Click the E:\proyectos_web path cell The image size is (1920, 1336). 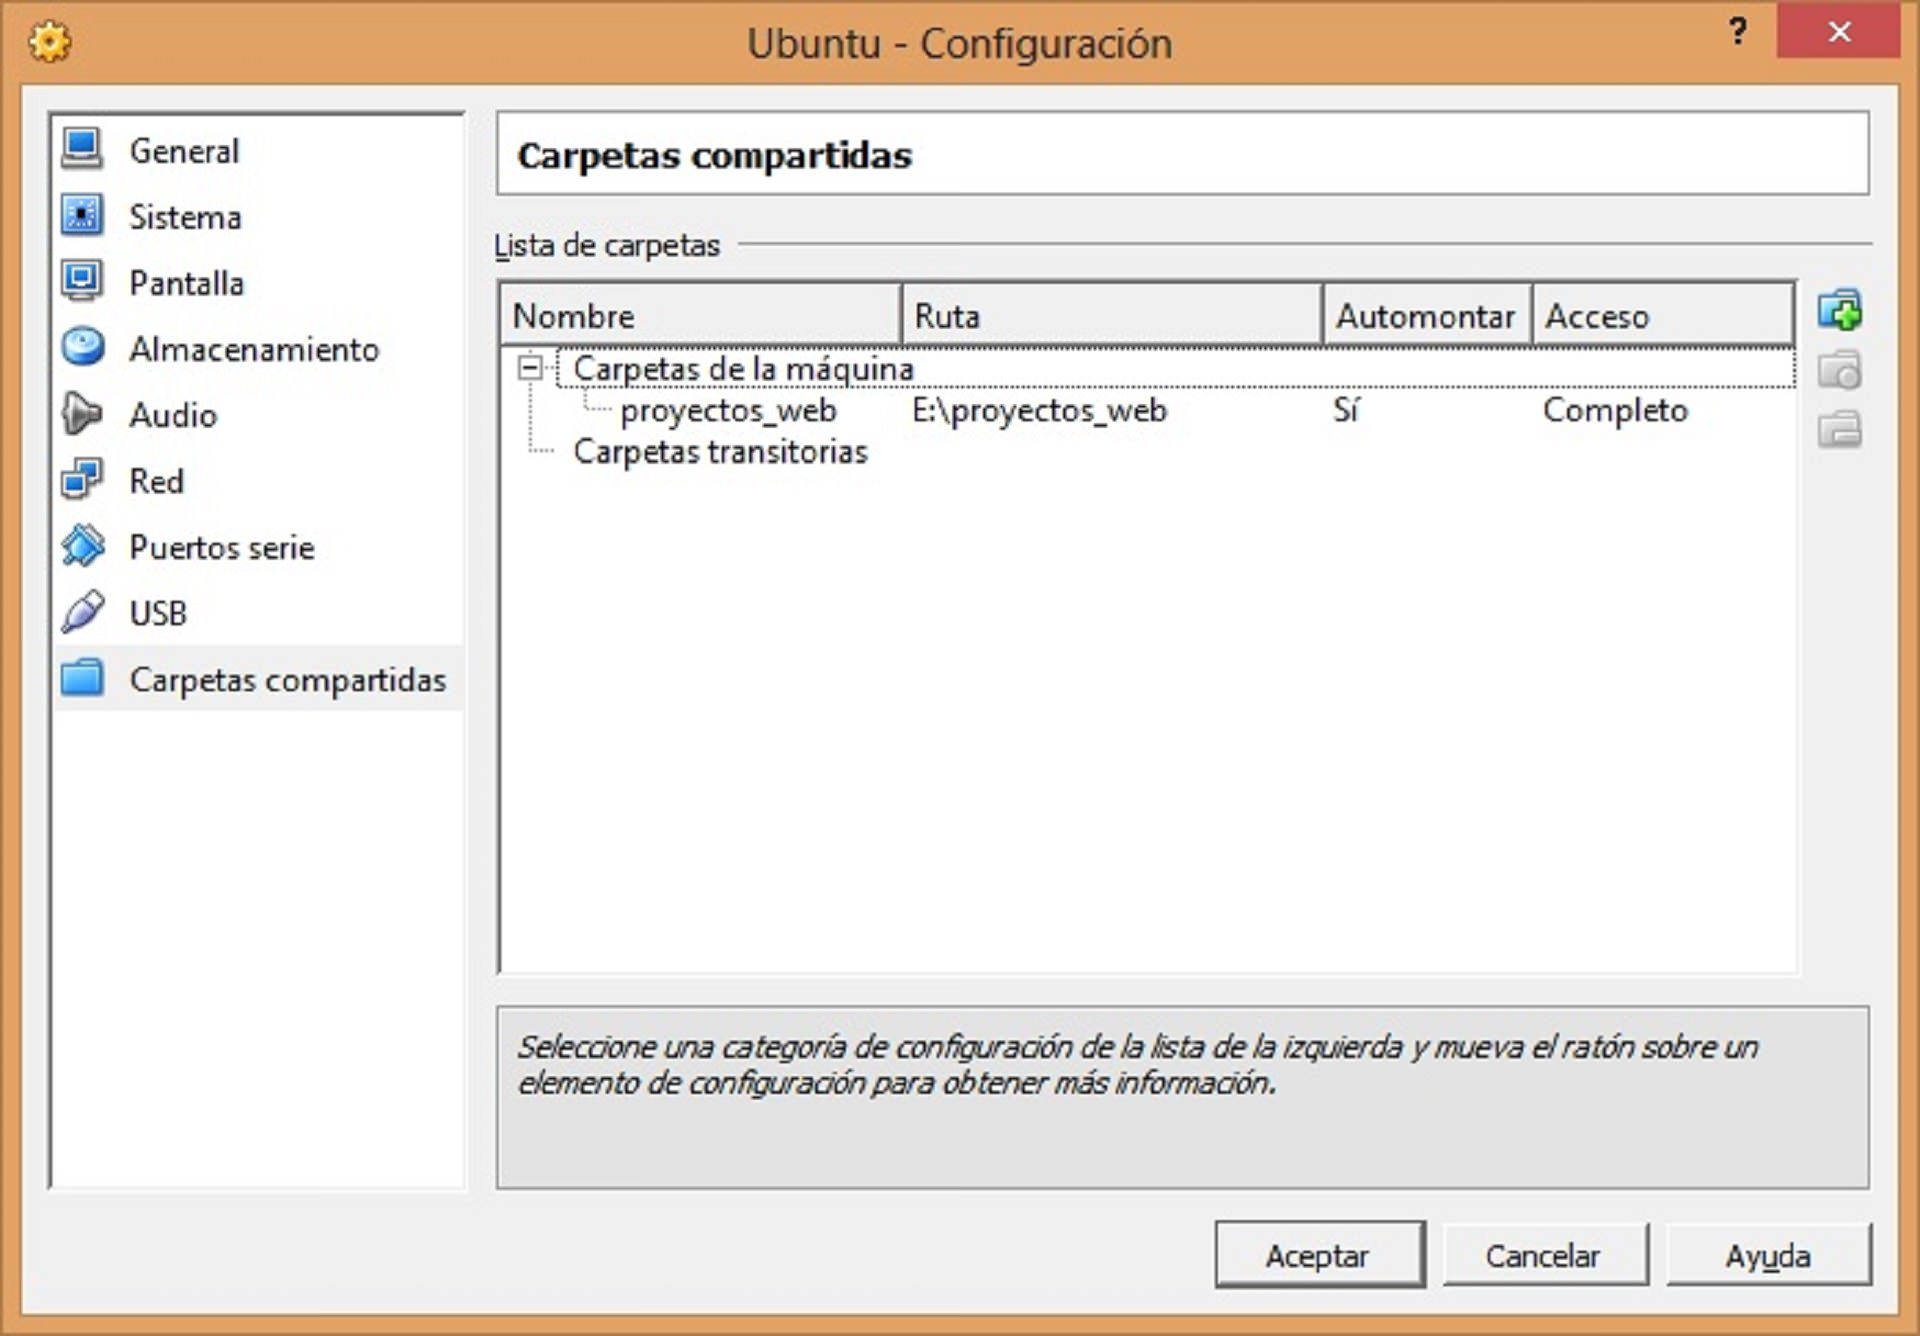[x=1039, y=410]
